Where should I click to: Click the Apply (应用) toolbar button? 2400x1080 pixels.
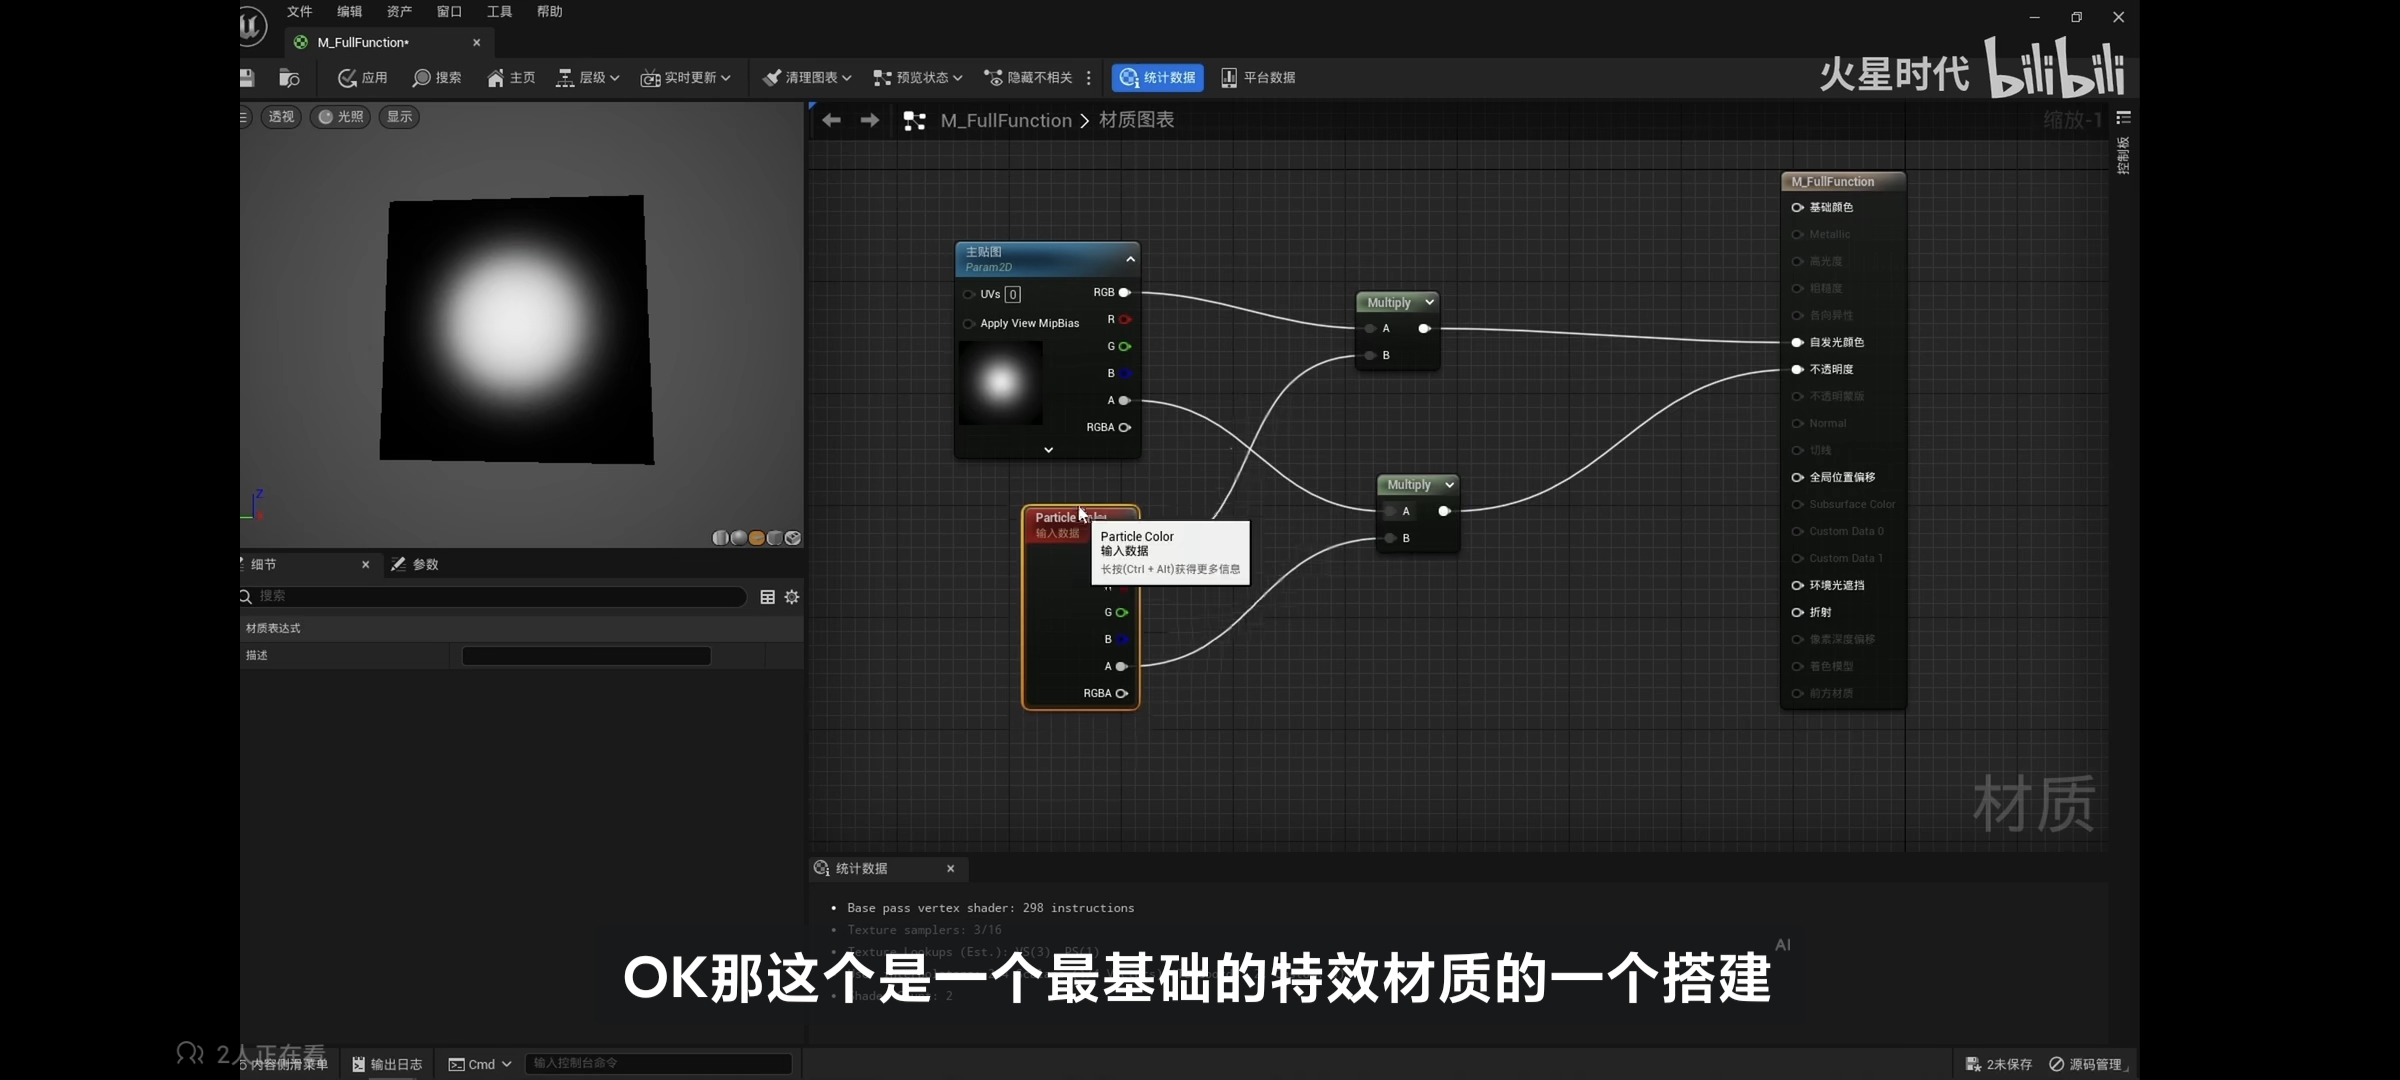363,78
